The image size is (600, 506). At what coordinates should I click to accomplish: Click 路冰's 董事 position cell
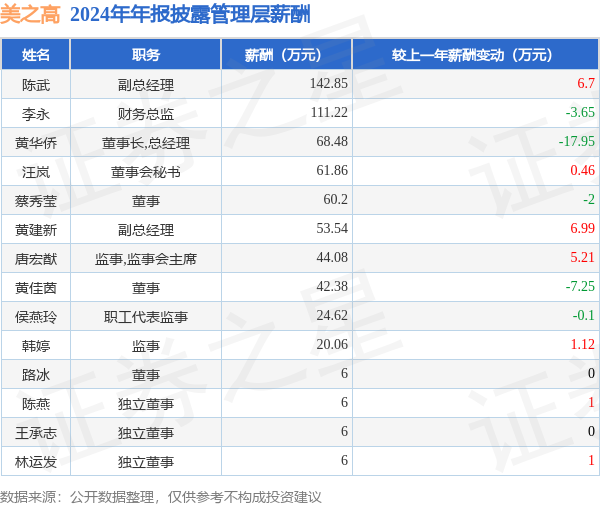(146, 375)
